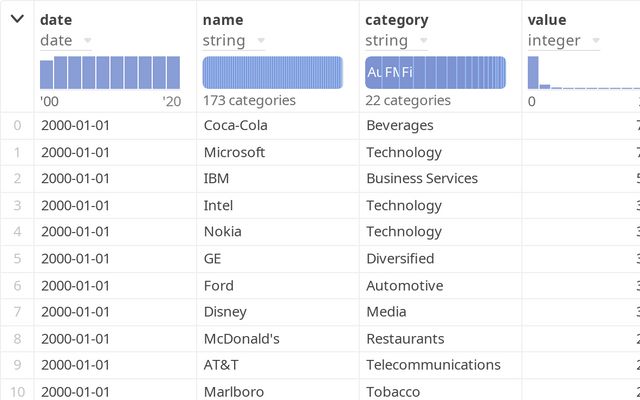Click row index 5

click(x=16, y=259)
